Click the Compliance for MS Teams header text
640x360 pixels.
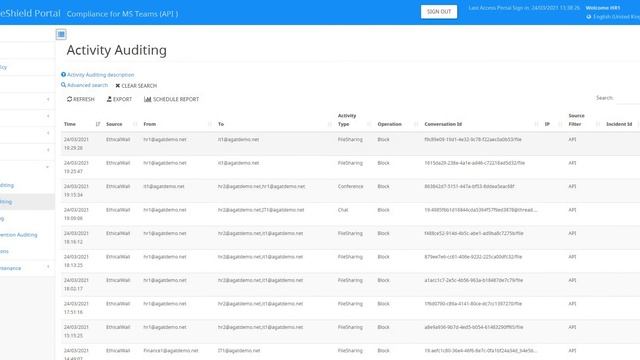pyautogui.click(x=122, y=14)
